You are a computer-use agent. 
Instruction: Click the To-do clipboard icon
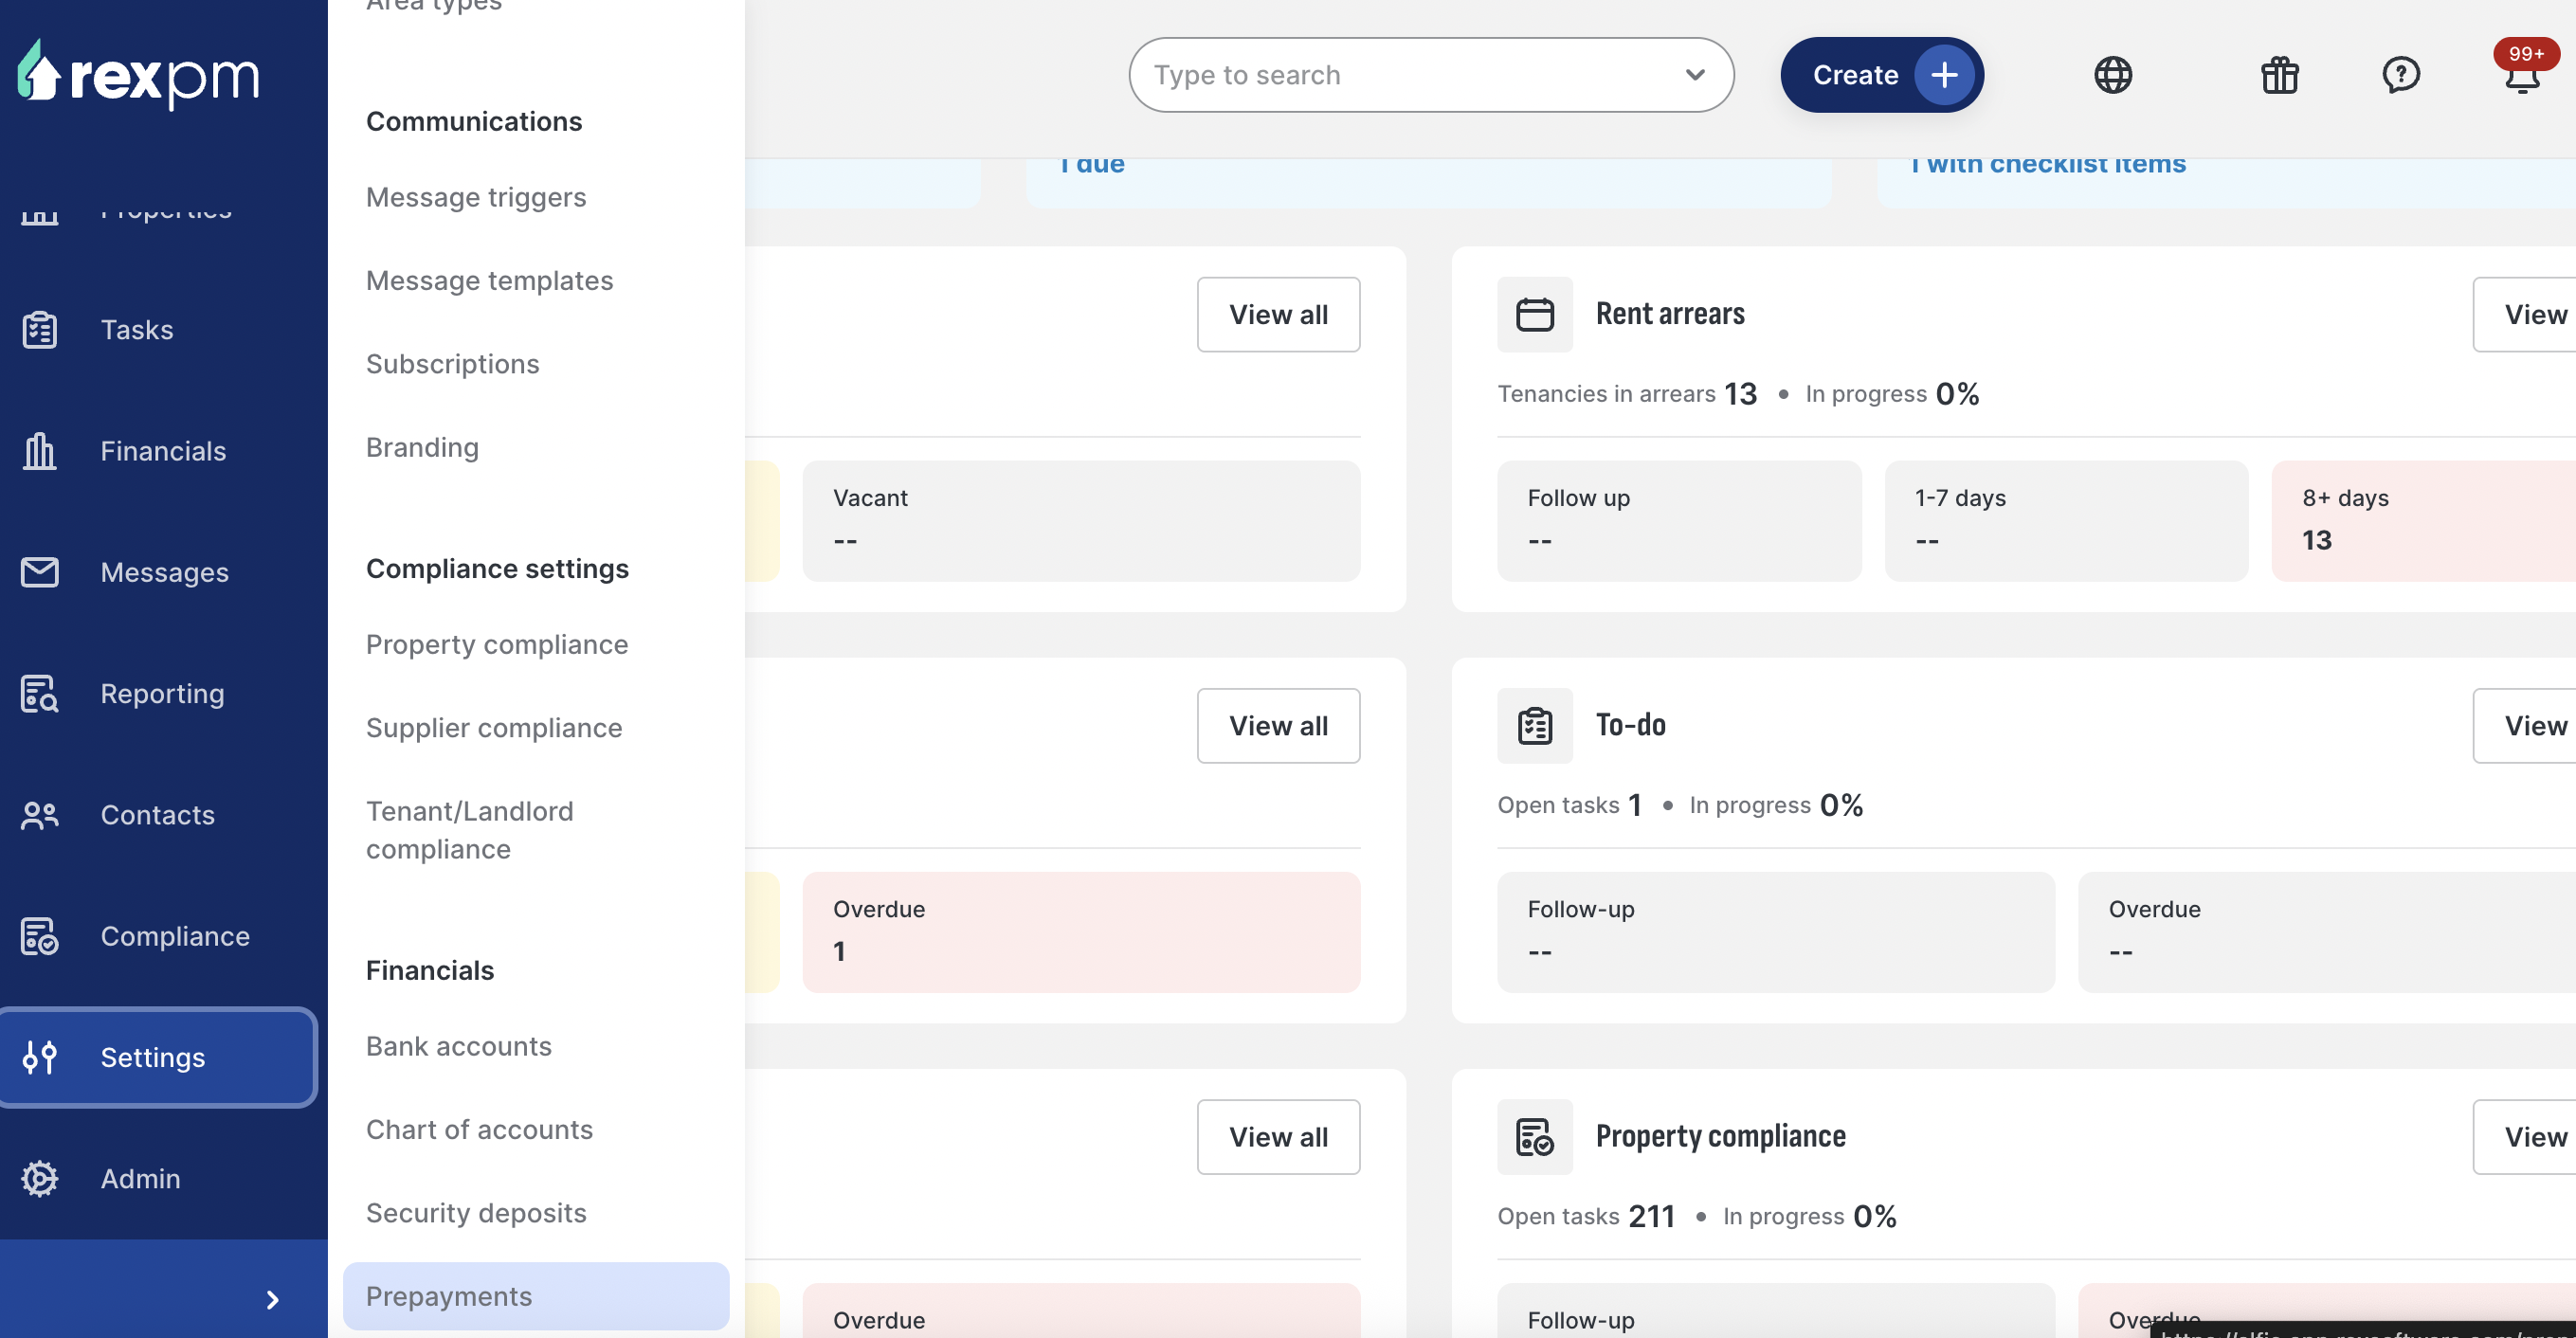click(x=1534, y=725)
